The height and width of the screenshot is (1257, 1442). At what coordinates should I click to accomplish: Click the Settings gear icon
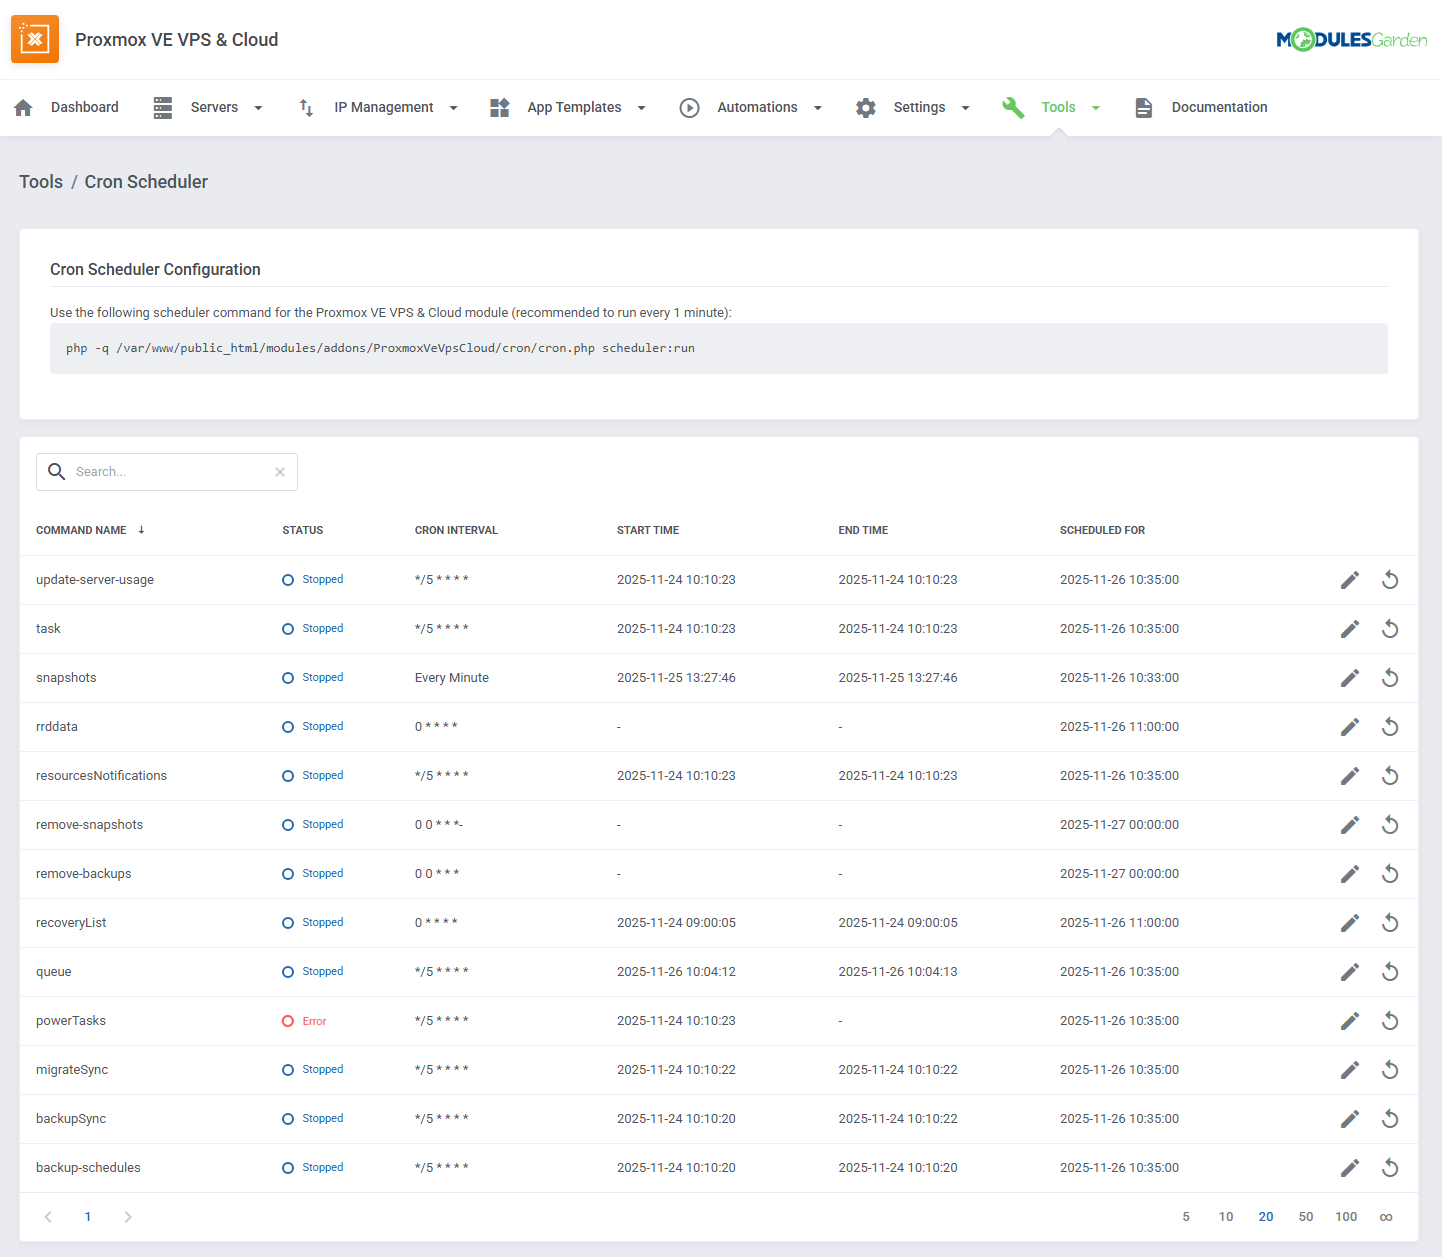point(866,107)
